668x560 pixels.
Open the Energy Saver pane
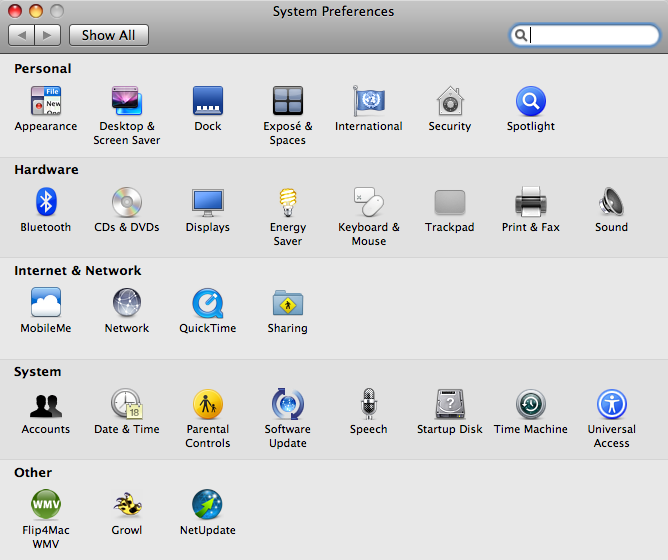click(288, 203)
